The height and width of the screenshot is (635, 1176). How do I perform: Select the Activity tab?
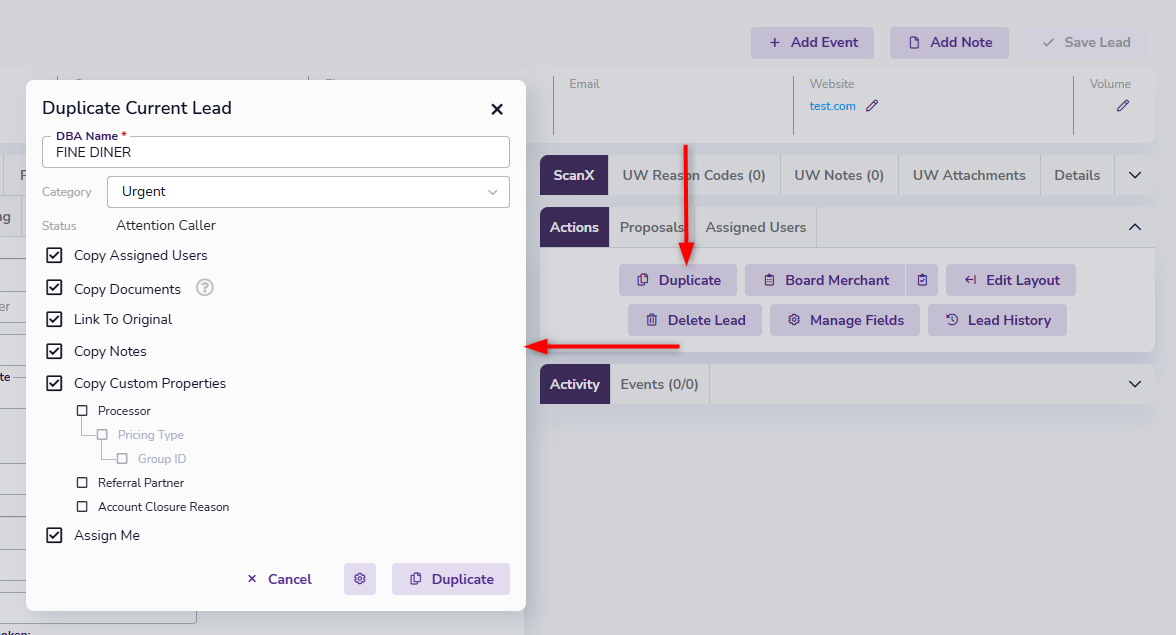click(574, 384)
